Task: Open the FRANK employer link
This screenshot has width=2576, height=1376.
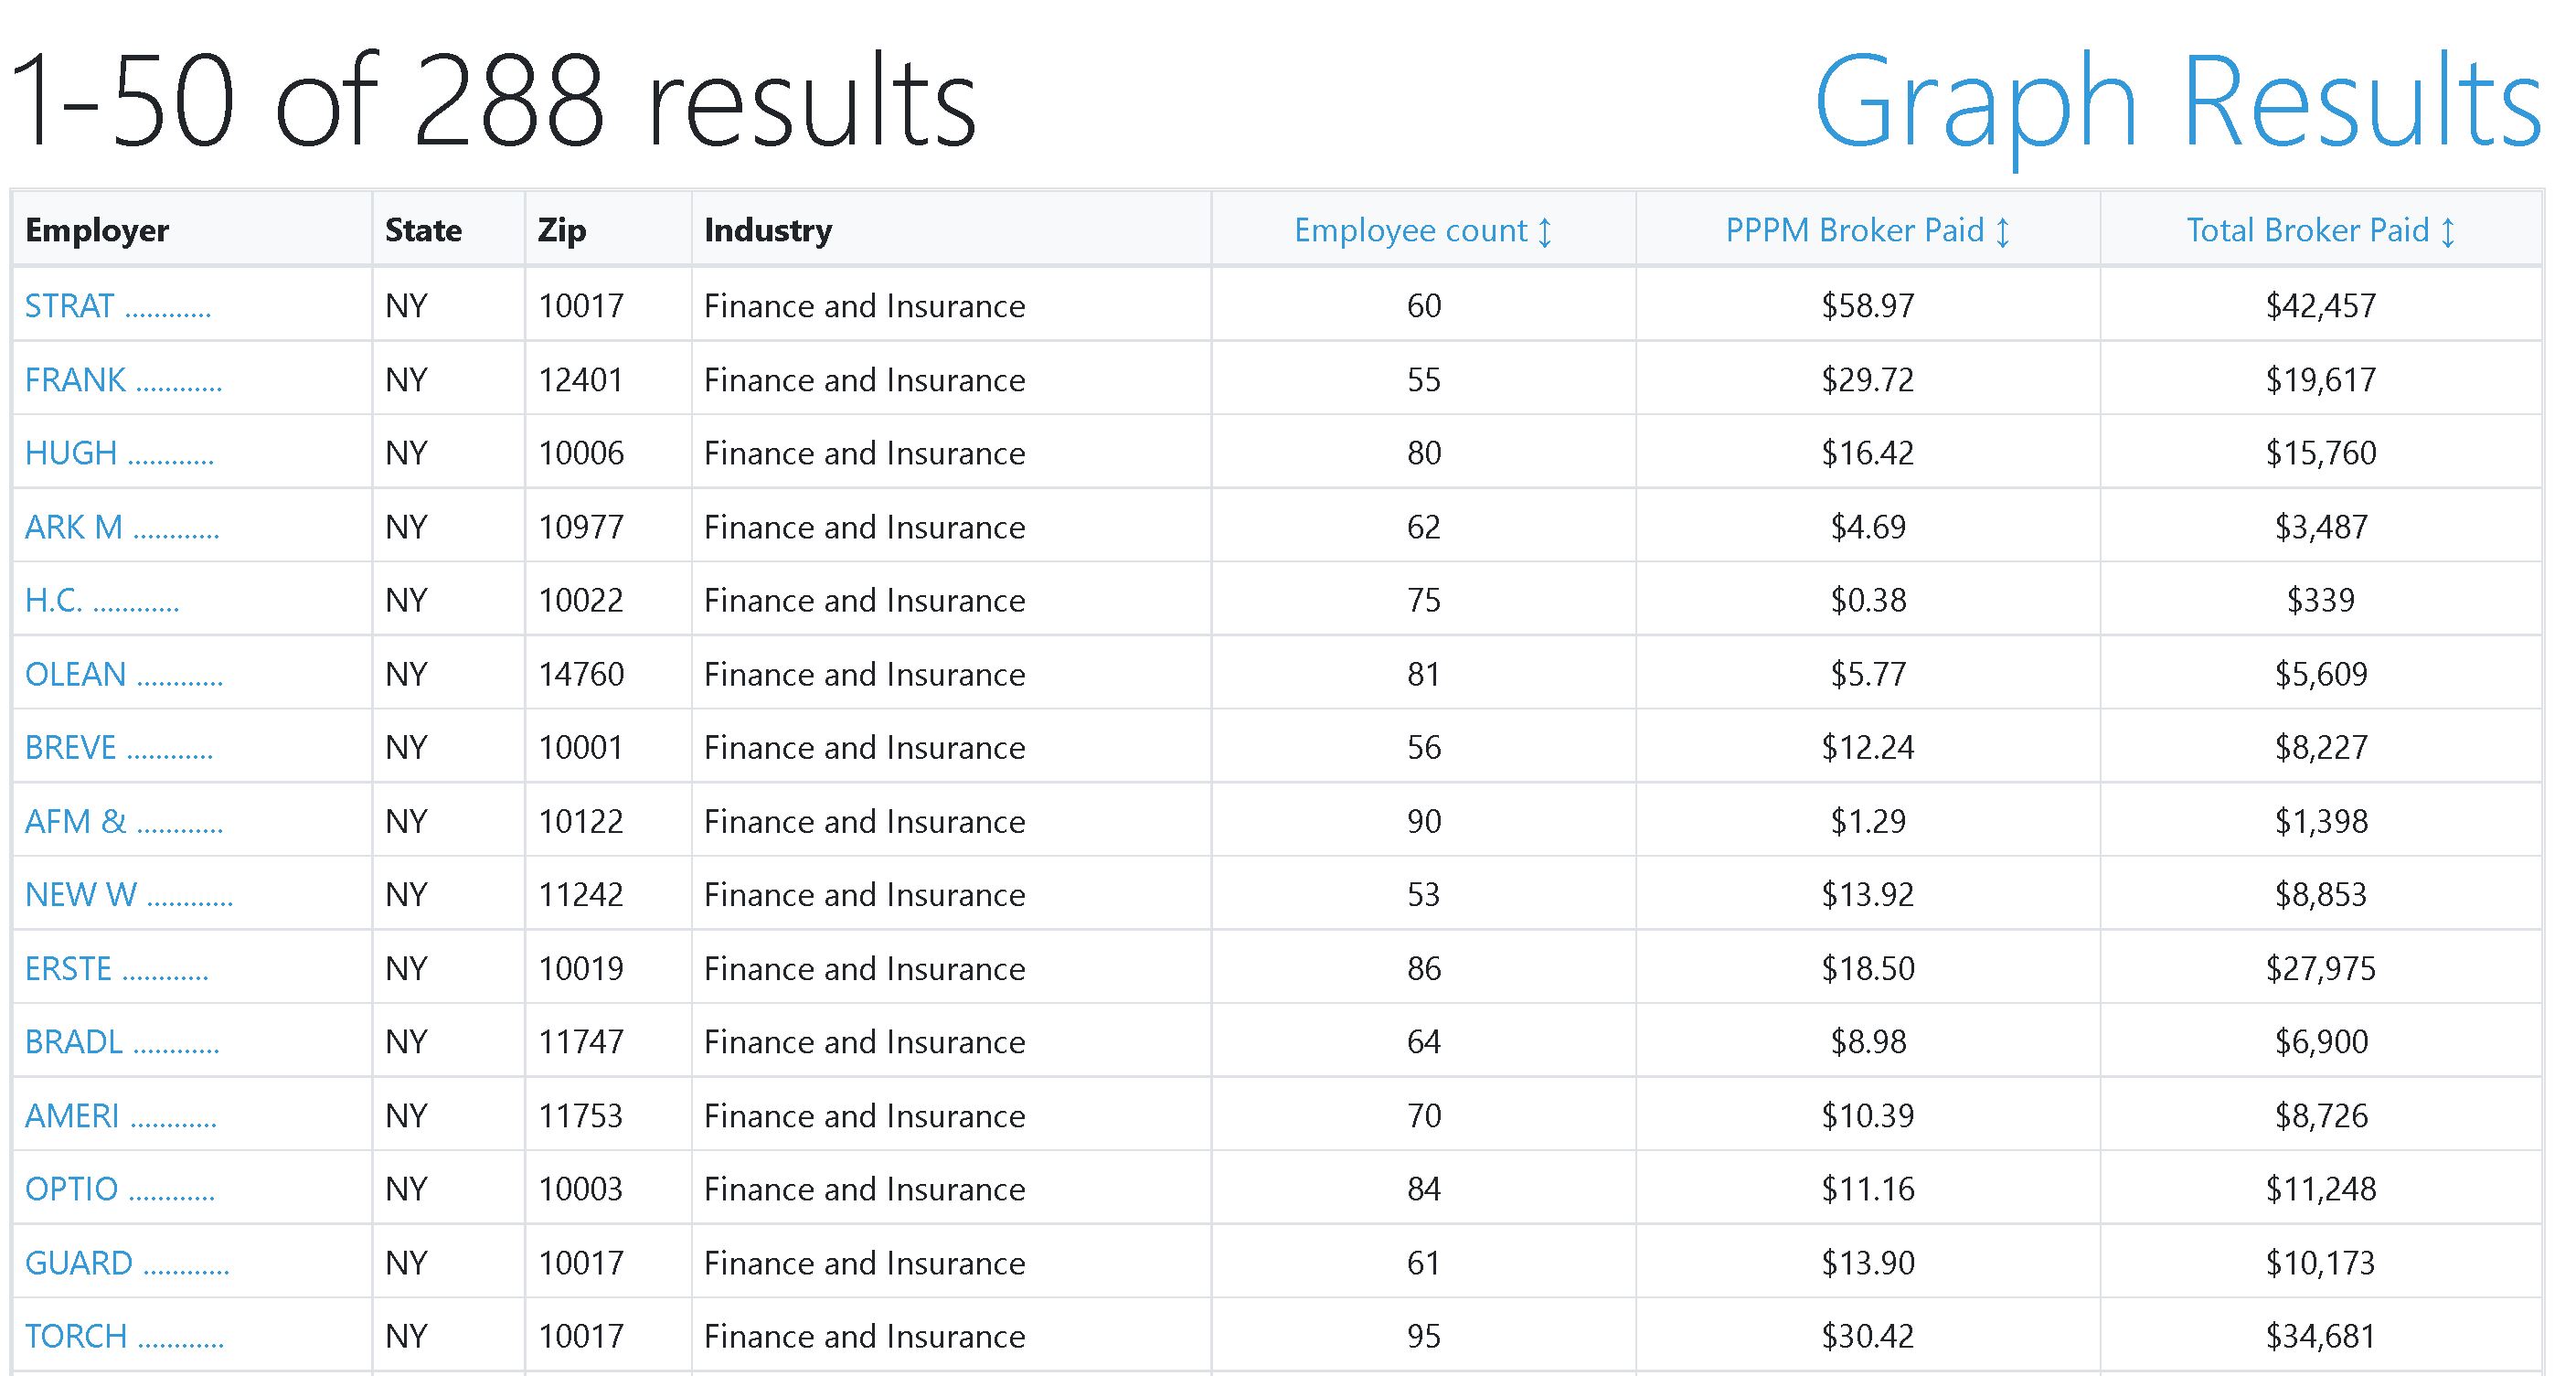Action: pyautogui.click(x=123, y=380)
